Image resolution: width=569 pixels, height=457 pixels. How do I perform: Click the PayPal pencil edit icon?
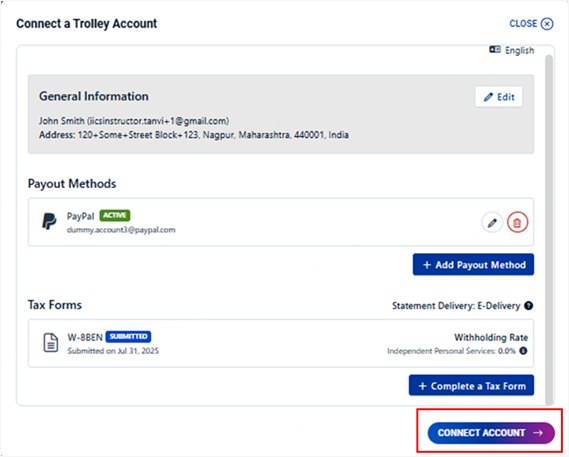(x=492, y=223)
